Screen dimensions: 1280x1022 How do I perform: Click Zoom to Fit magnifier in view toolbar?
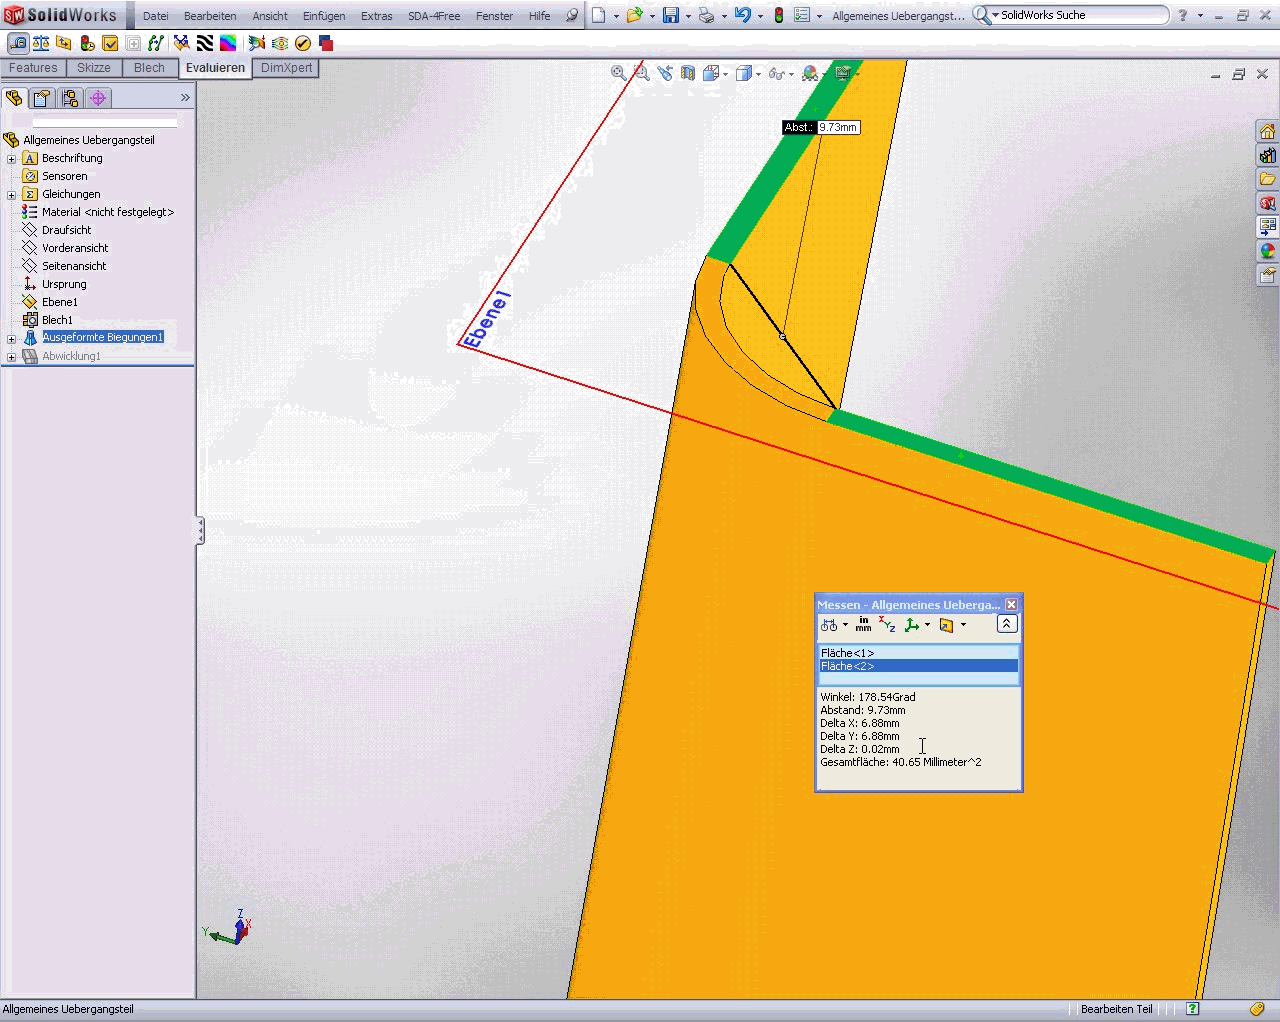click(619, 73)
